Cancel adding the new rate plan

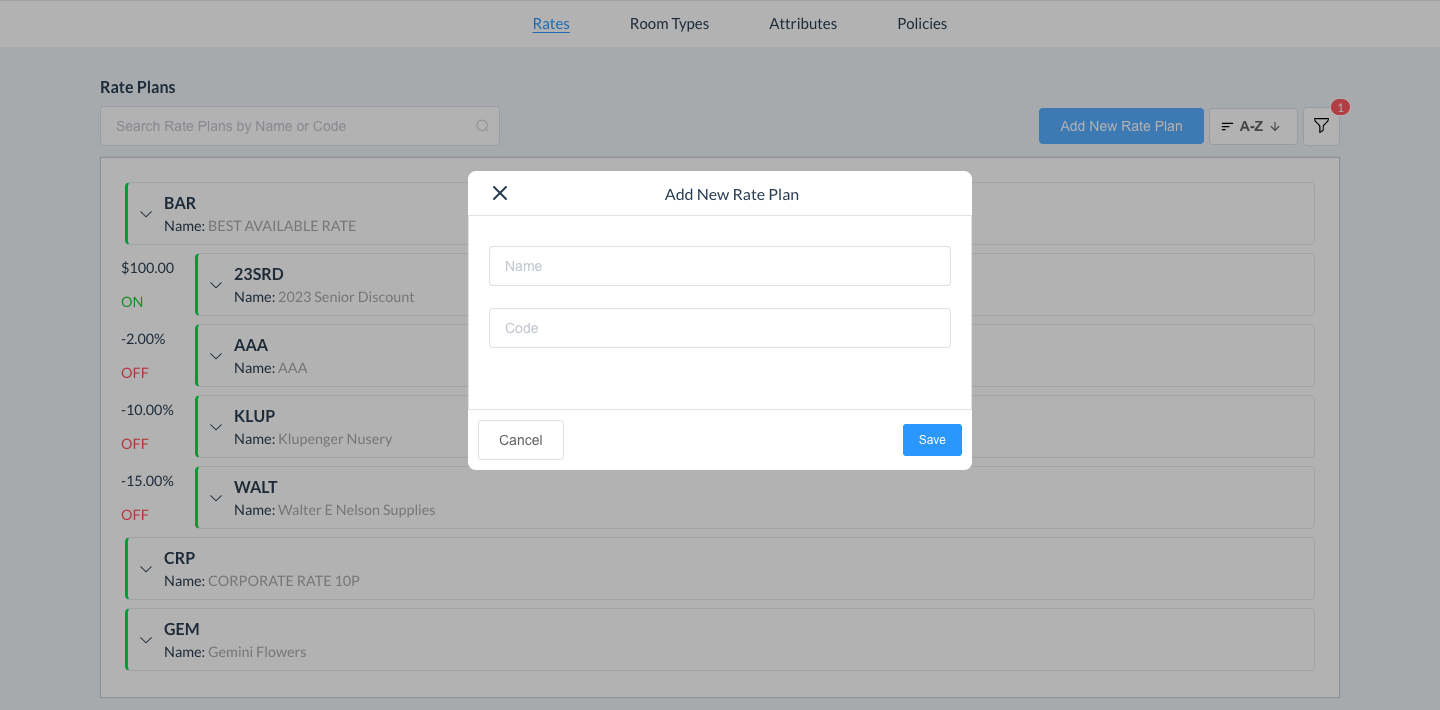(520, 439)
